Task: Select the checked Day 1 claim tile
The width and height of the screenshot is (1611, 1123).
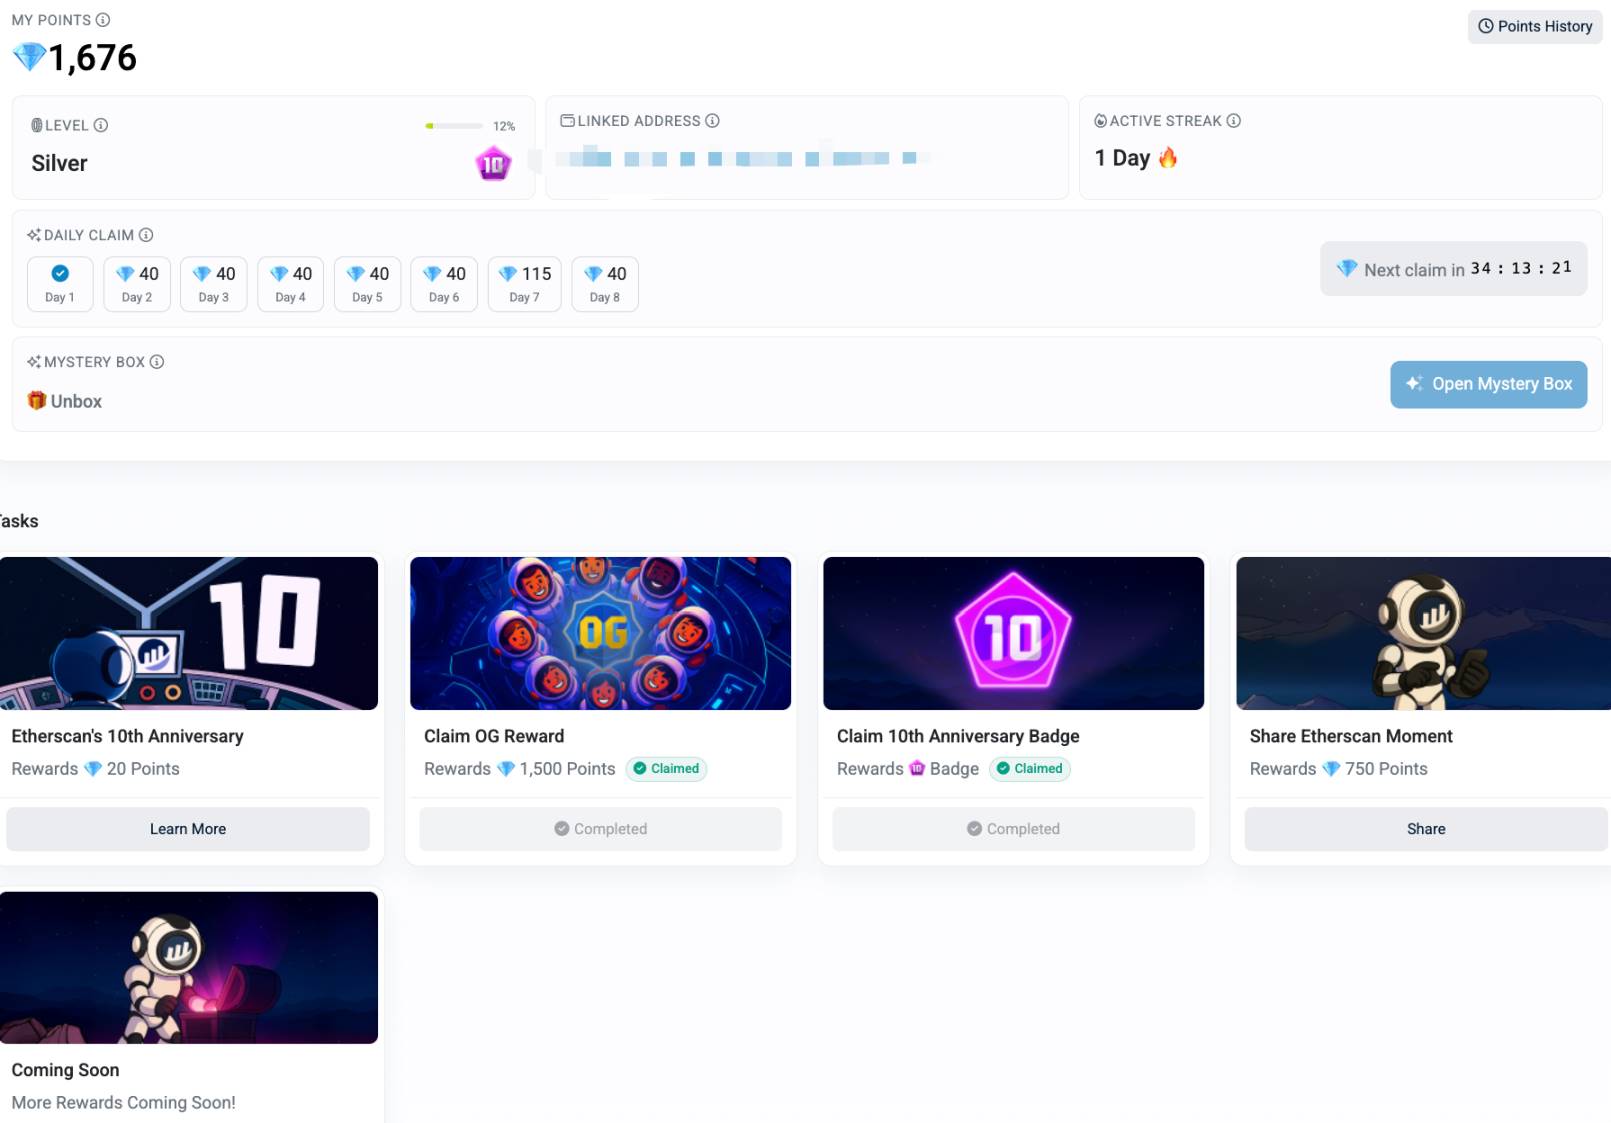Action: 60,284
